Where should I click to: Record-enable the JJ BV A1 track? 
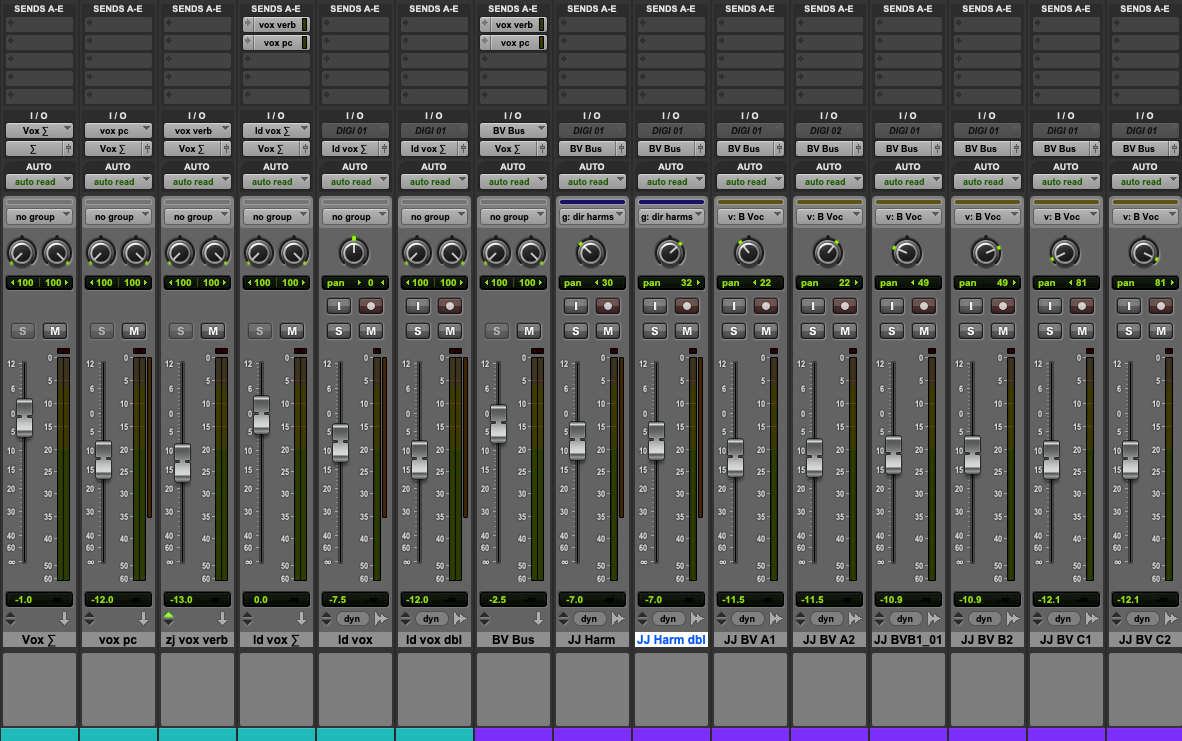pos(765,306)
